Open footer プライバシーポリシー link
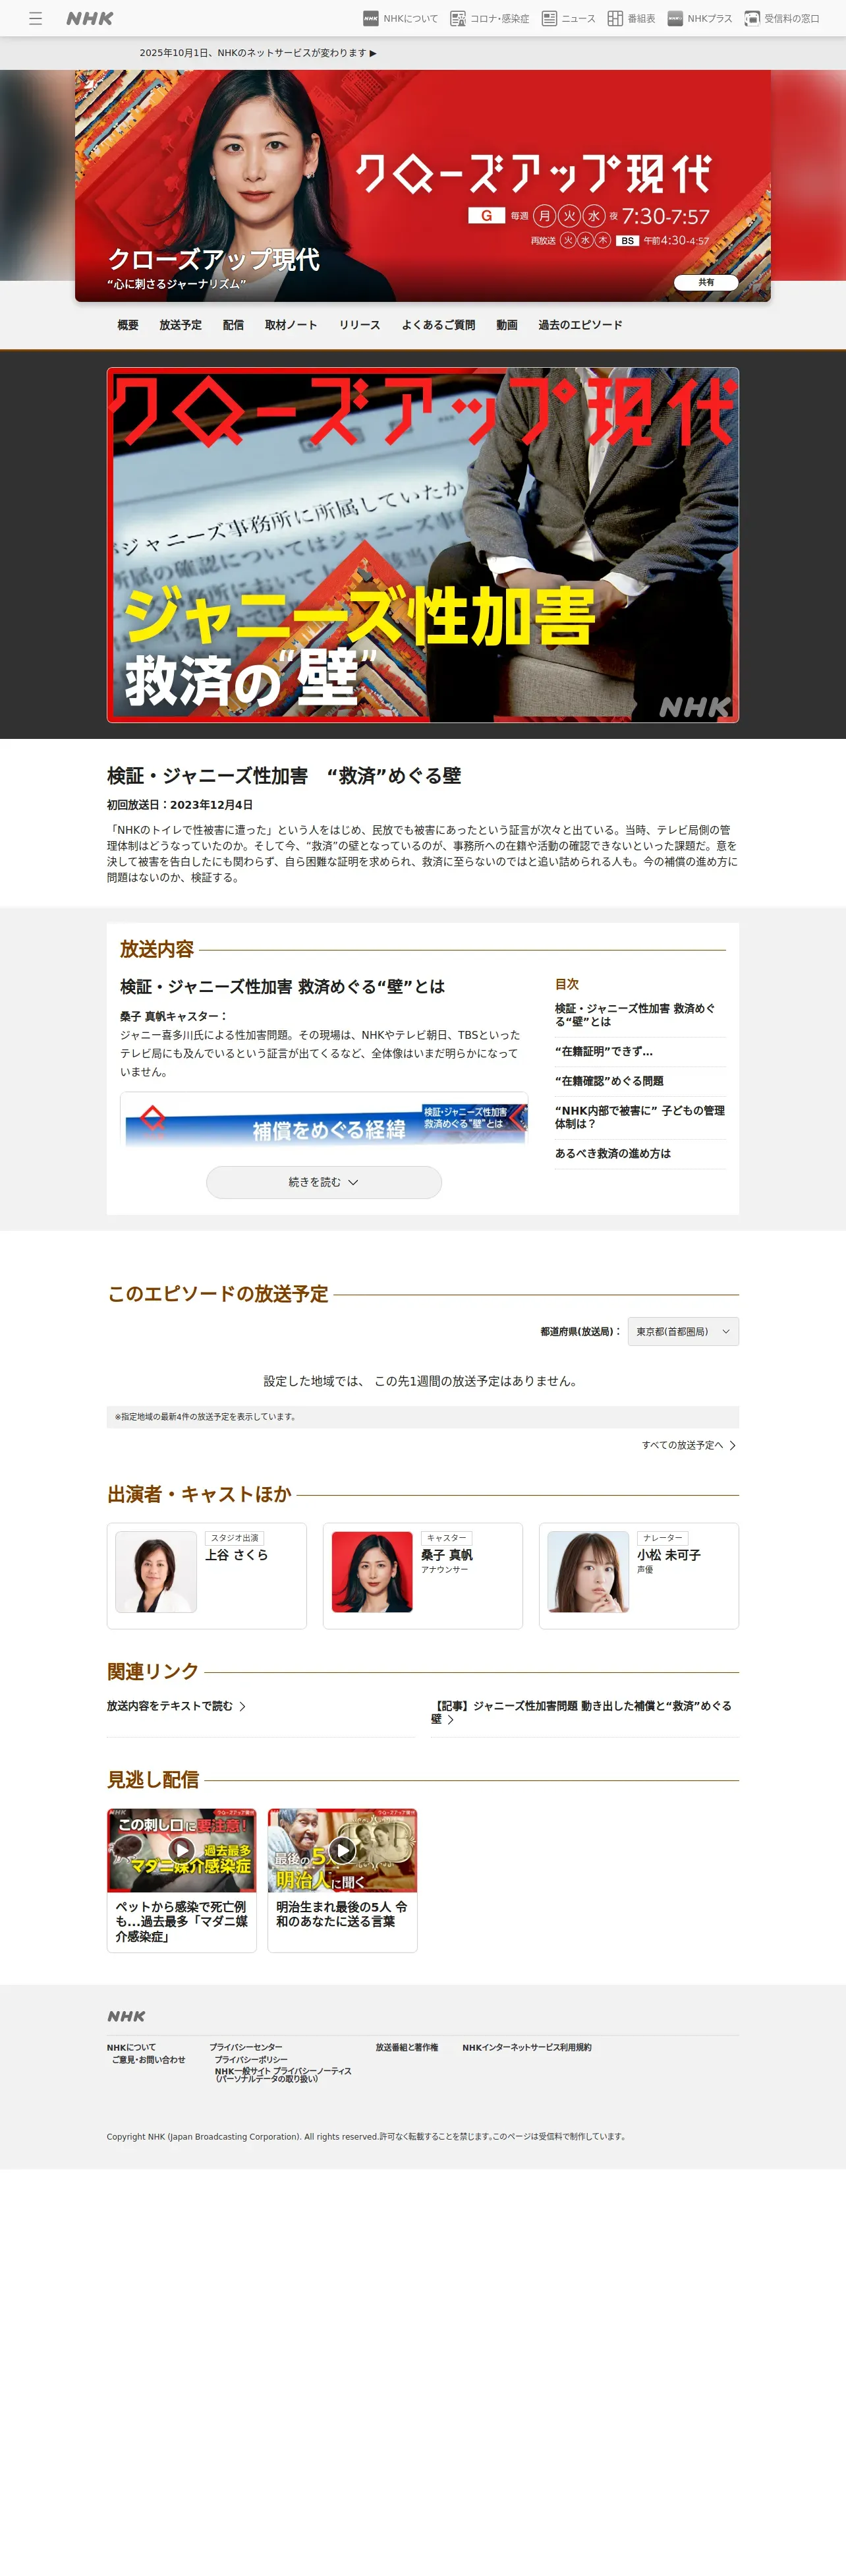This screenshot has width=846, height=2576. click(251, 2060)
